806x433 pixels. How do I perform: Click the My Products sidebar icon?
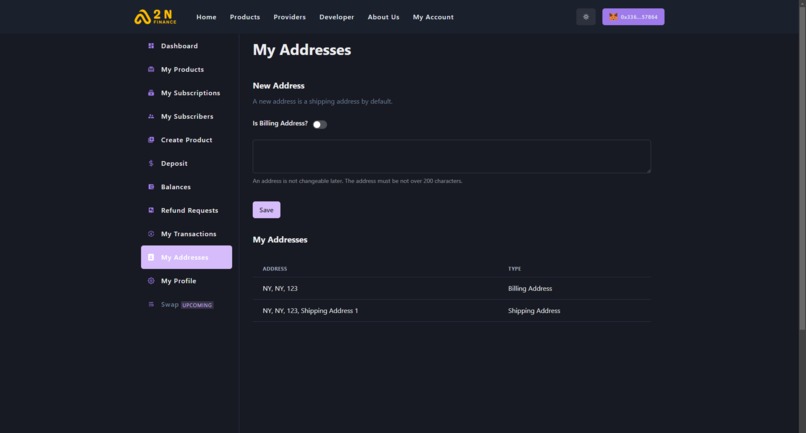(x=151, y=69)
